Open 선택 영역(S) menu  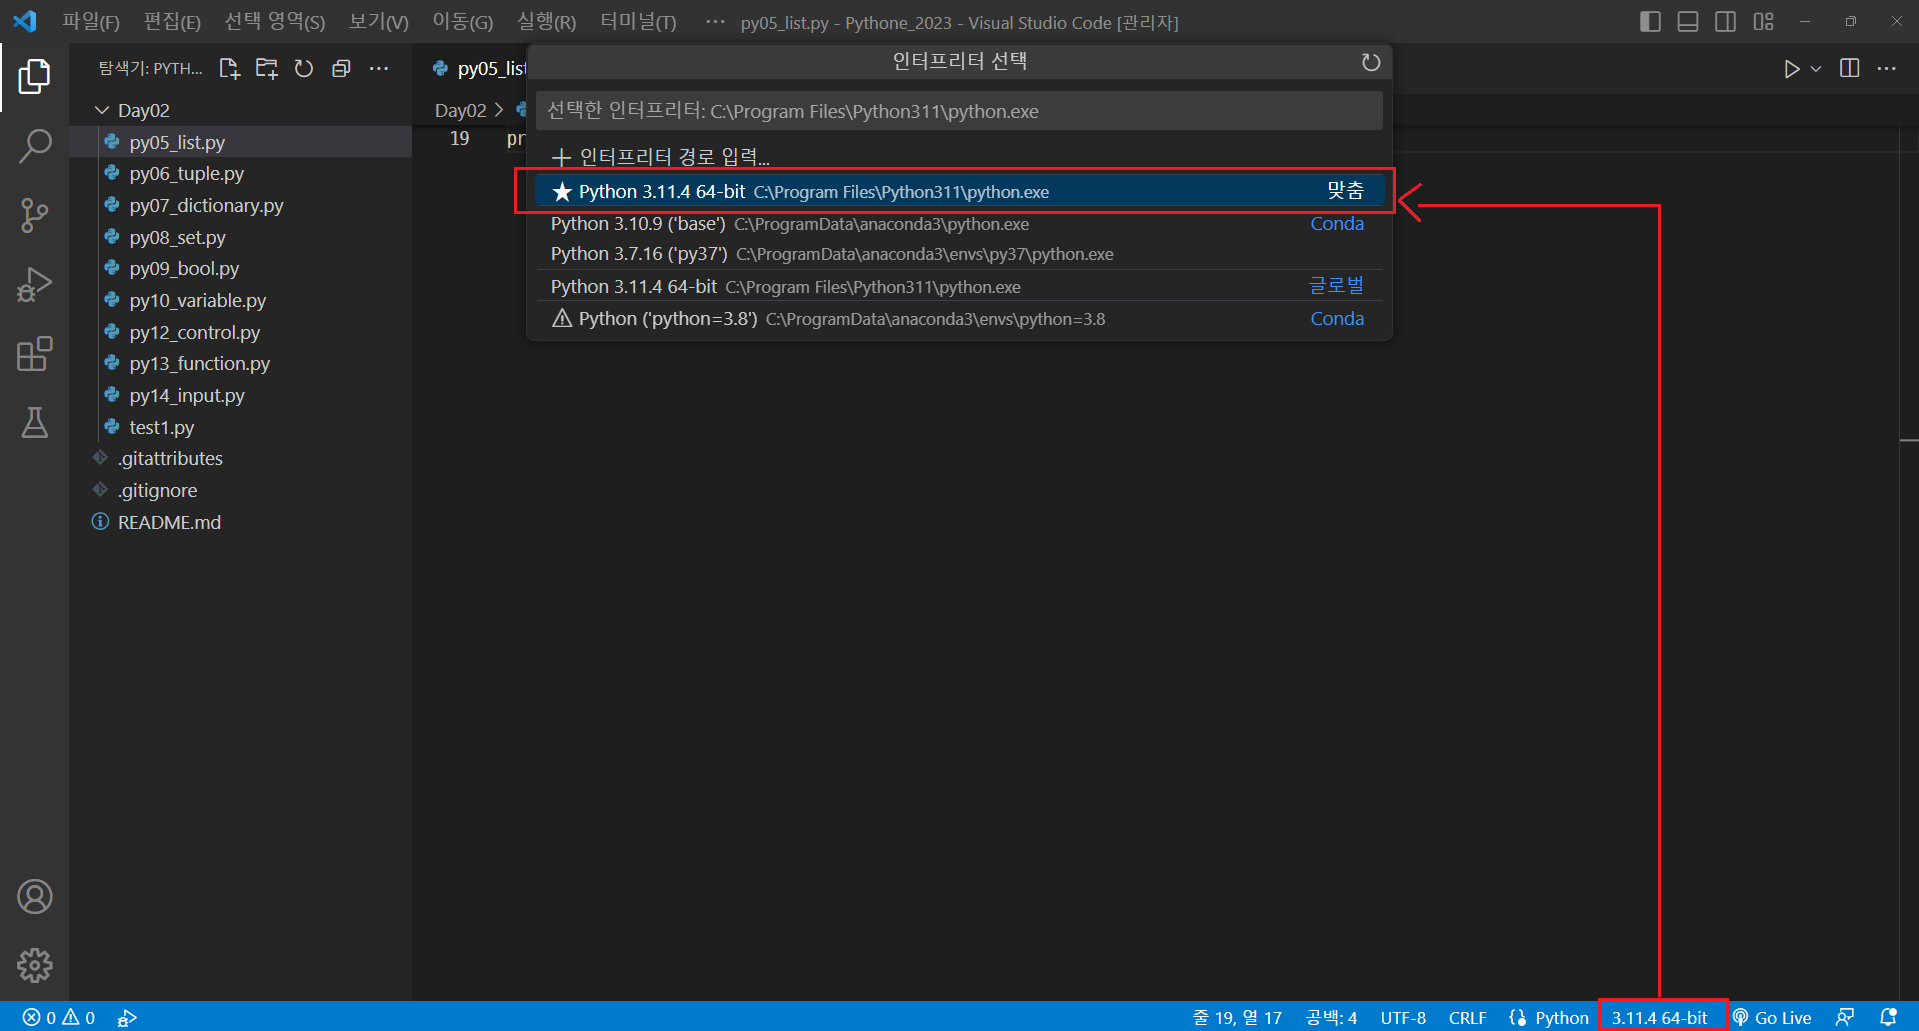pos(274,22)
